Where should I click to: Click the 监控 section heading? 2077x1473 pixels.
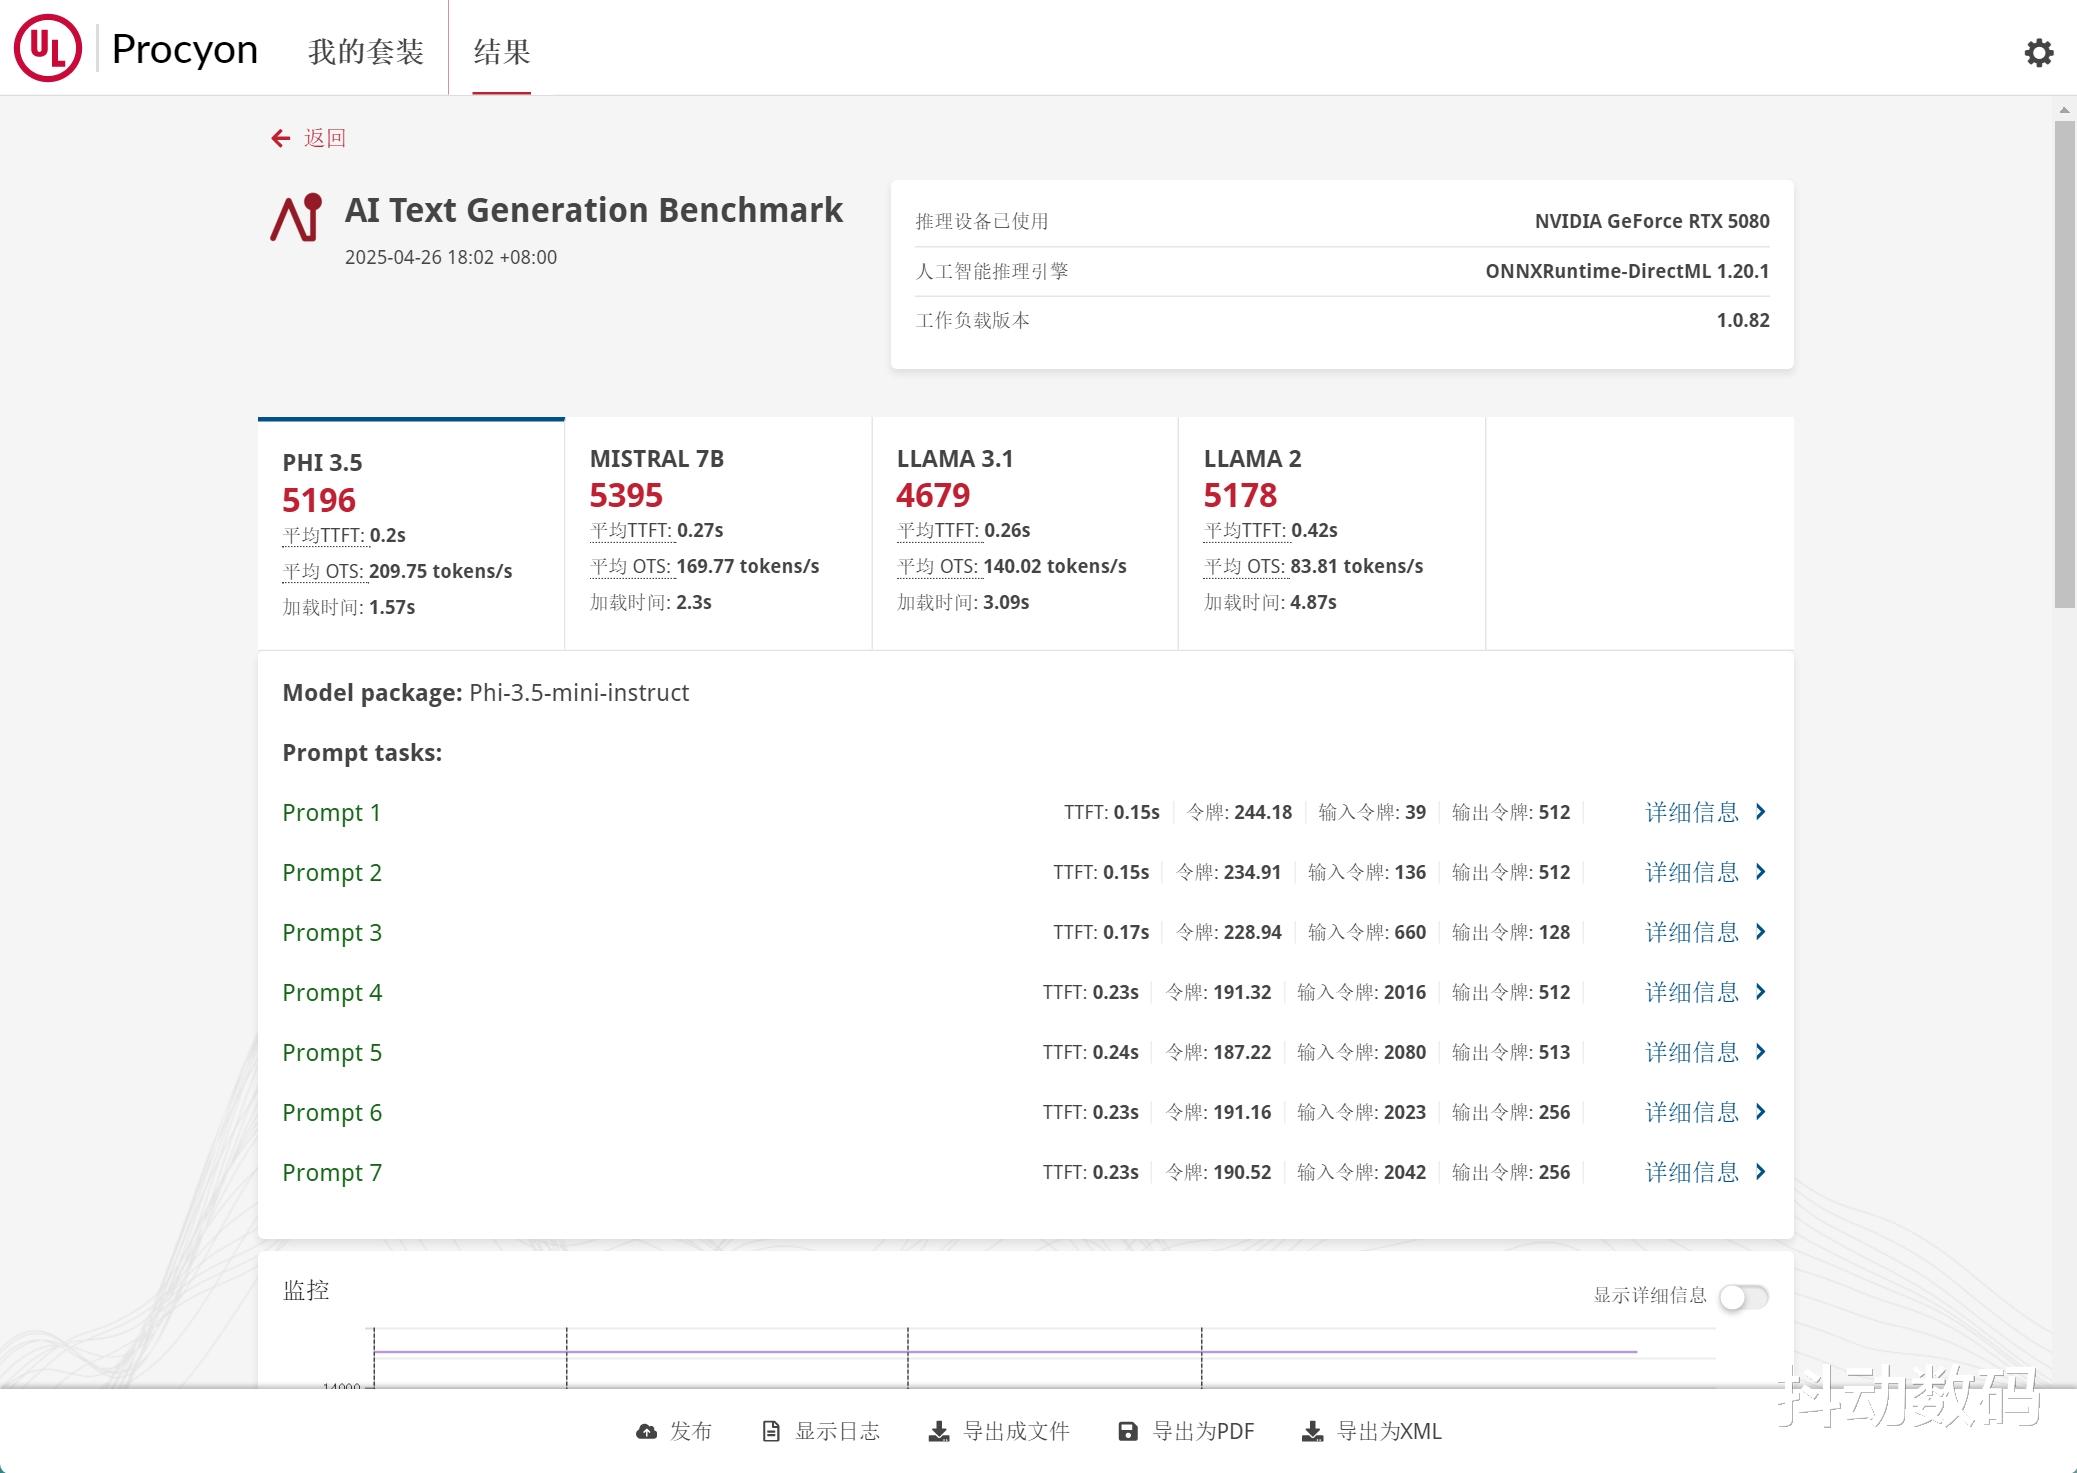tap(306, 1290)
